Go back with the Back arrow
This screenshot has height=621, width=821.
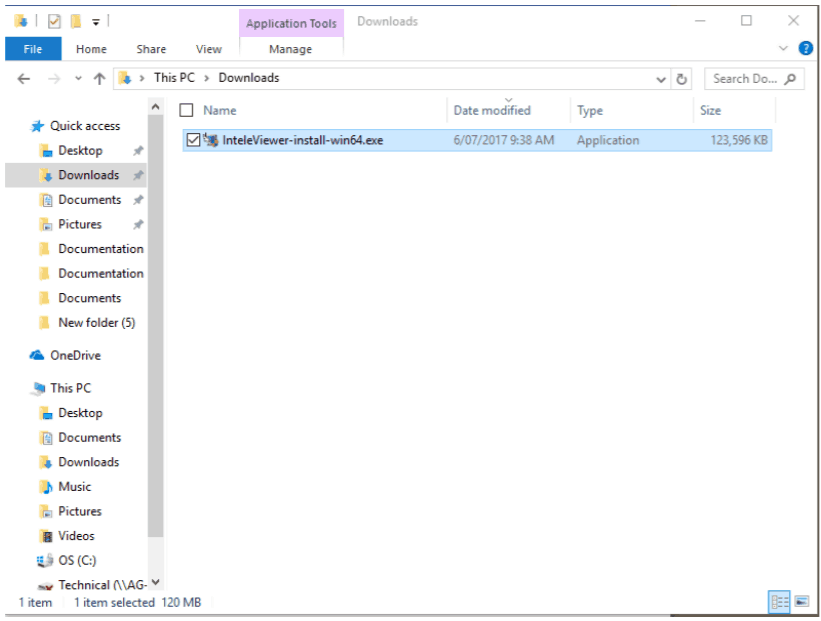(x=24, y=79)
